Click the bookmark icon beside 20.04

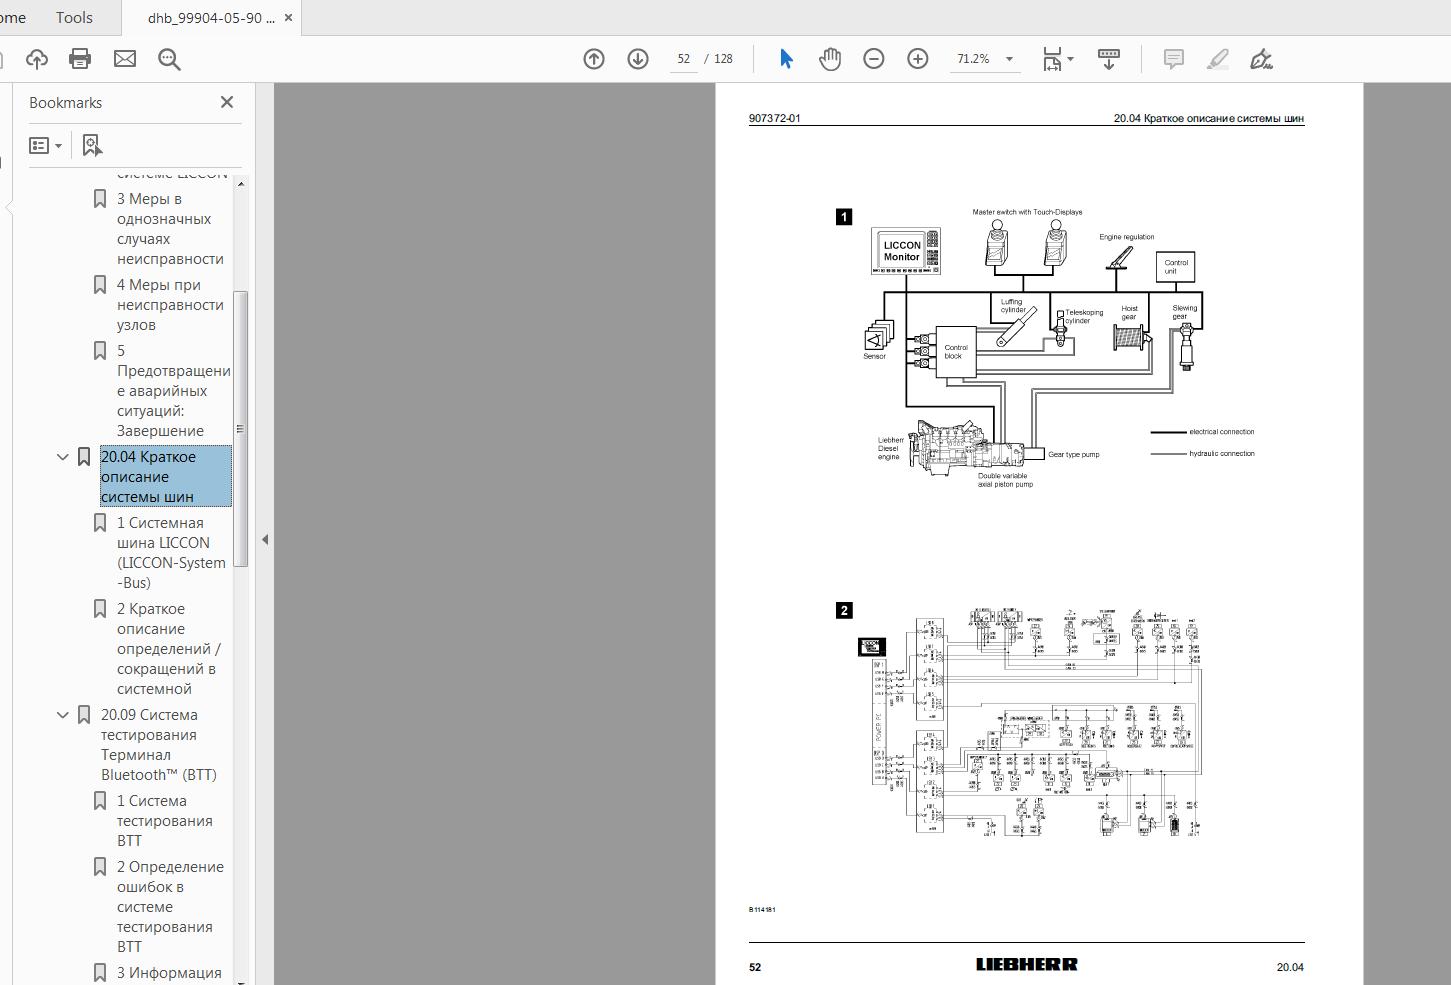(x=84, y=457)
